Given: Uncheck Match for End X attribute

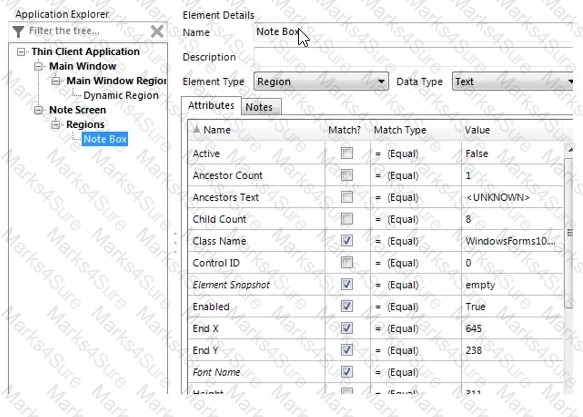Looking at the screenshot, I should click(x=347, y=328).
